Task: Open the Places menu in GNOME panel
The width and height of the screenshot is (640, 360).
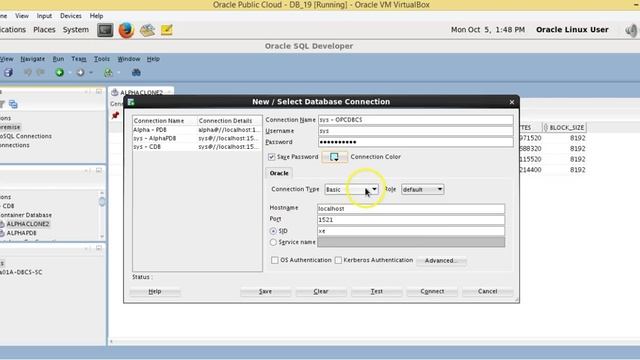Action: pyautogui.click(x=44, y=30)
